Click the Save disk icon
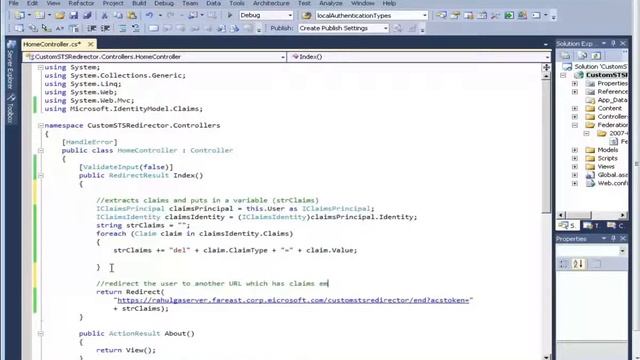The height and width of the screenshot is (360, 640). (73, 16)
